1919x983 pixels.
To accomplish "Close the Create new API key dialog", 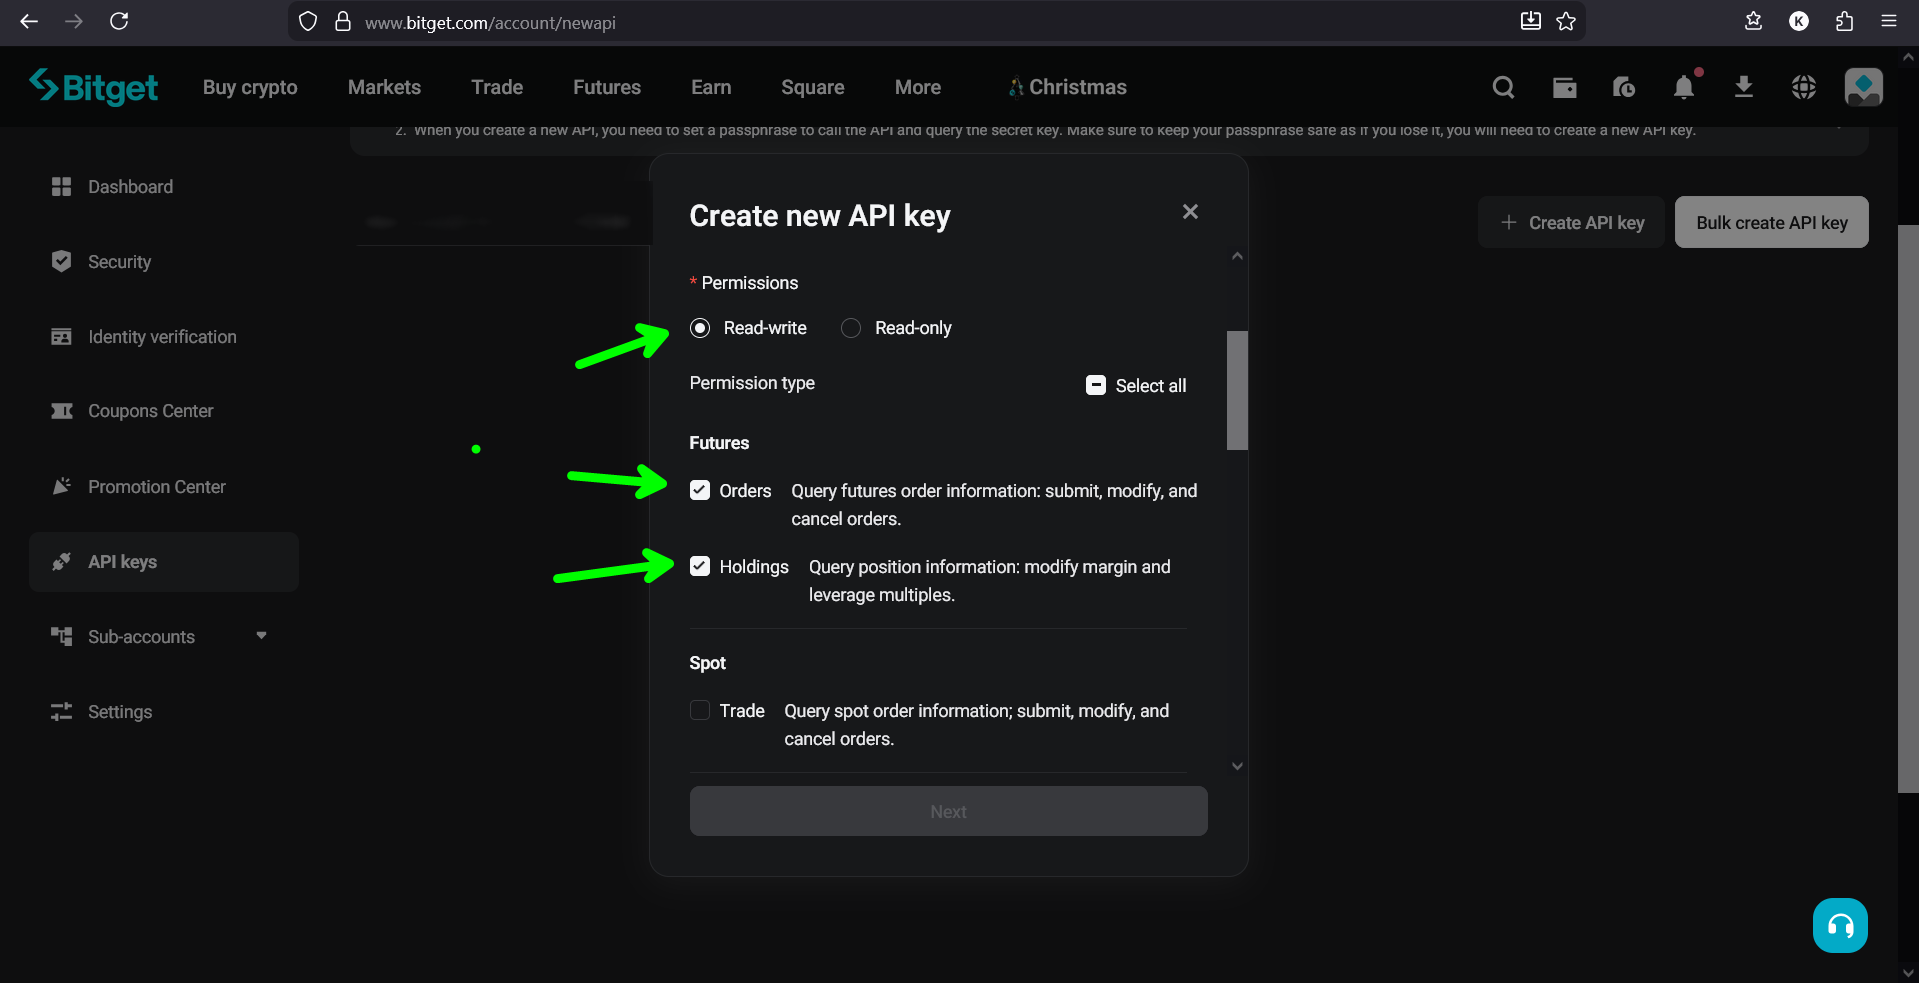I will click(1190, 212).
